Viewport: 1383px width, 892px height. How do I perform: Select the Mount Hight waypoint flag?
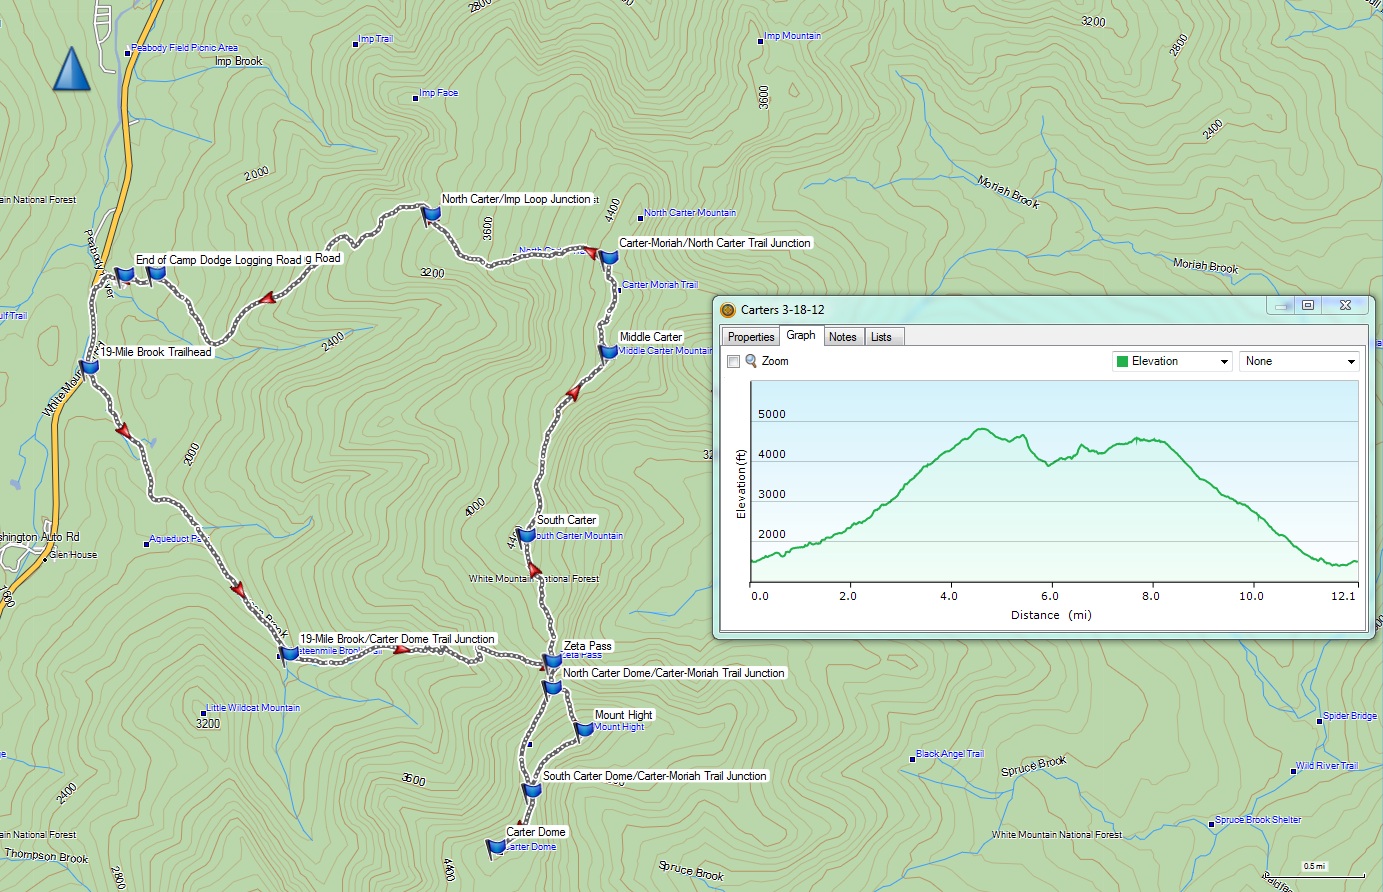[584, 730]
